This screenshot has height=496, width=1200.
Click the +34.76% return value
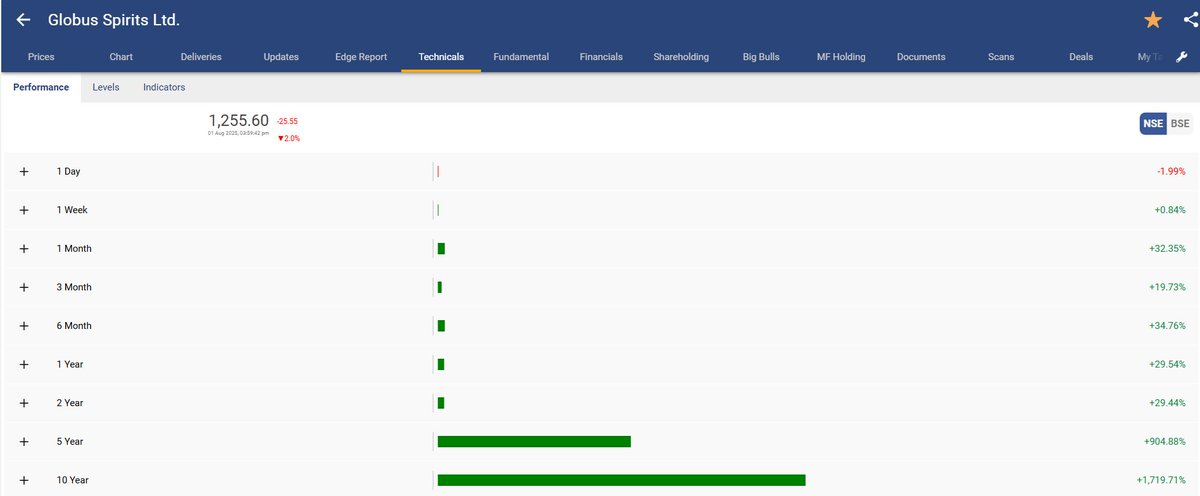coord(1168,326)
